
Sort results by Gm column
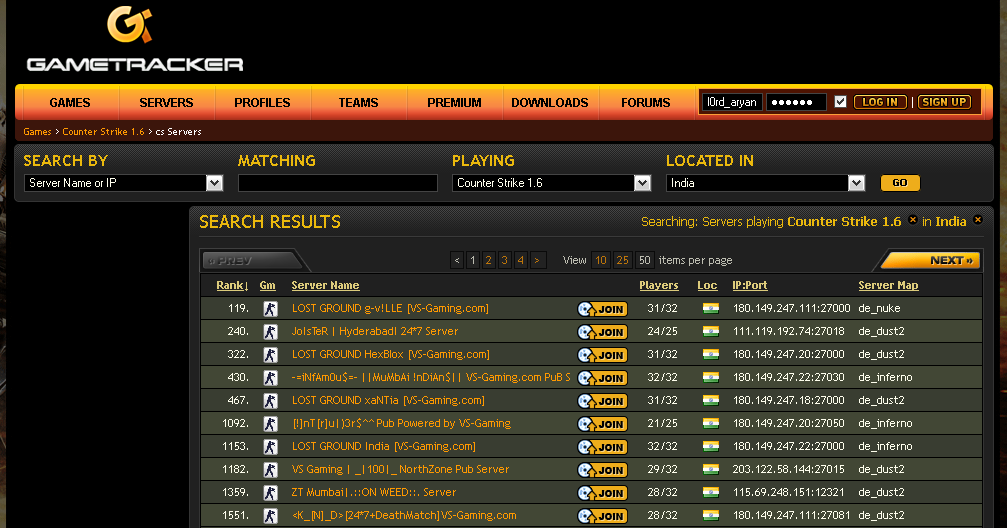click(267, 285)
